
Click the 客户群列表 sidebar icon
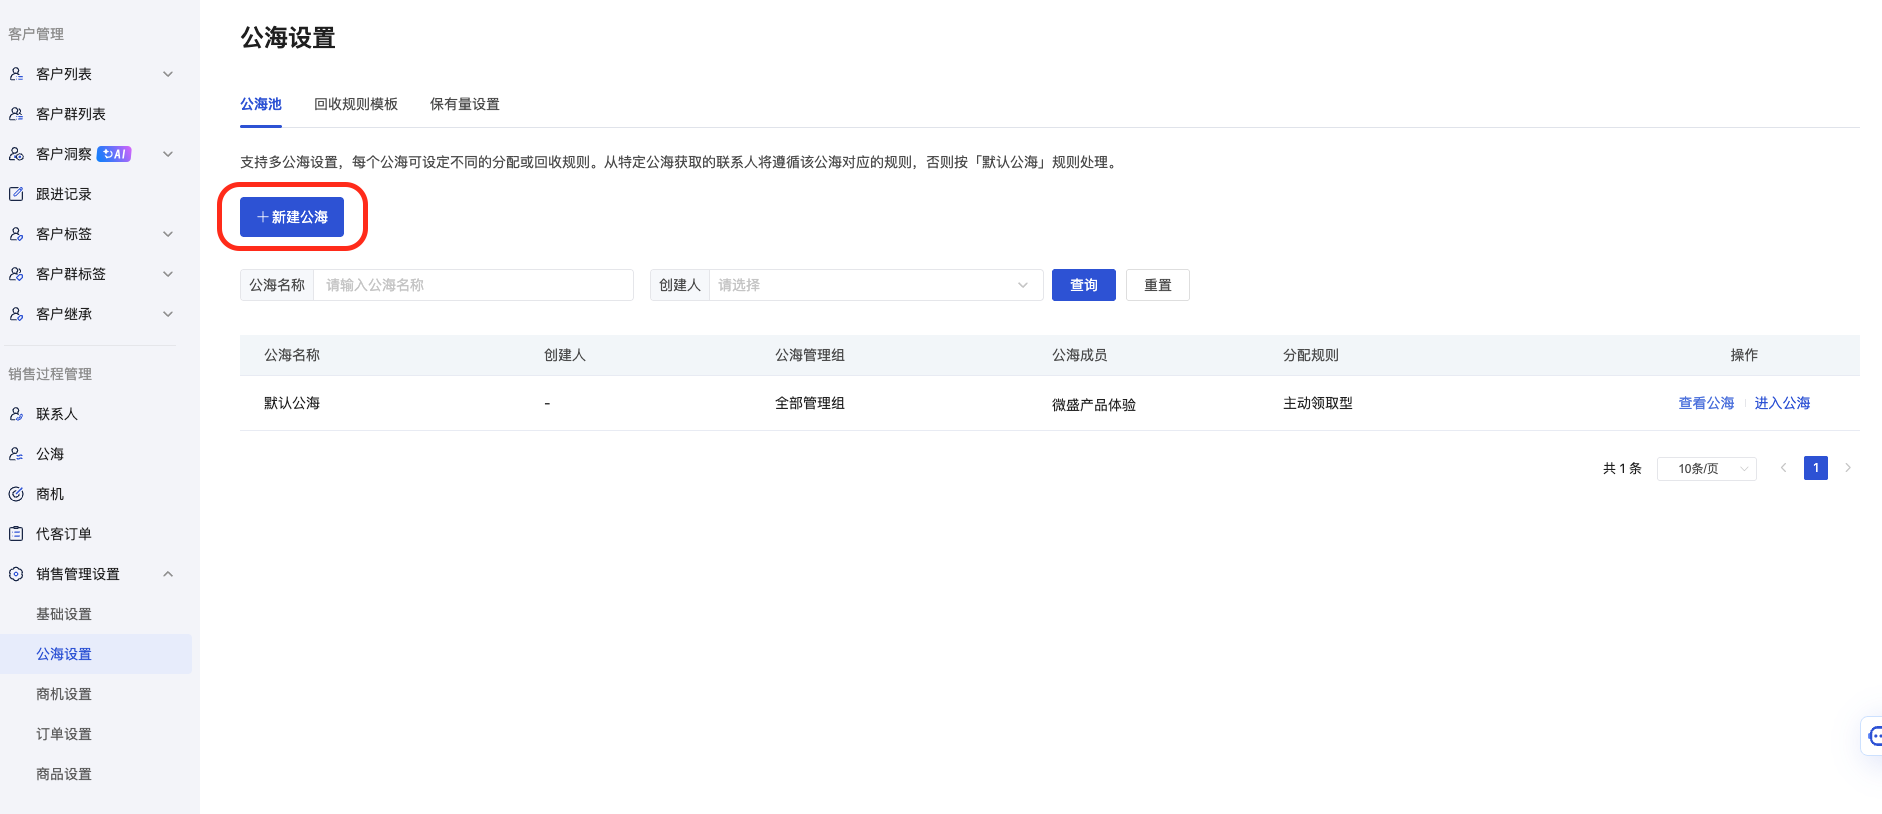pos(16,114)
